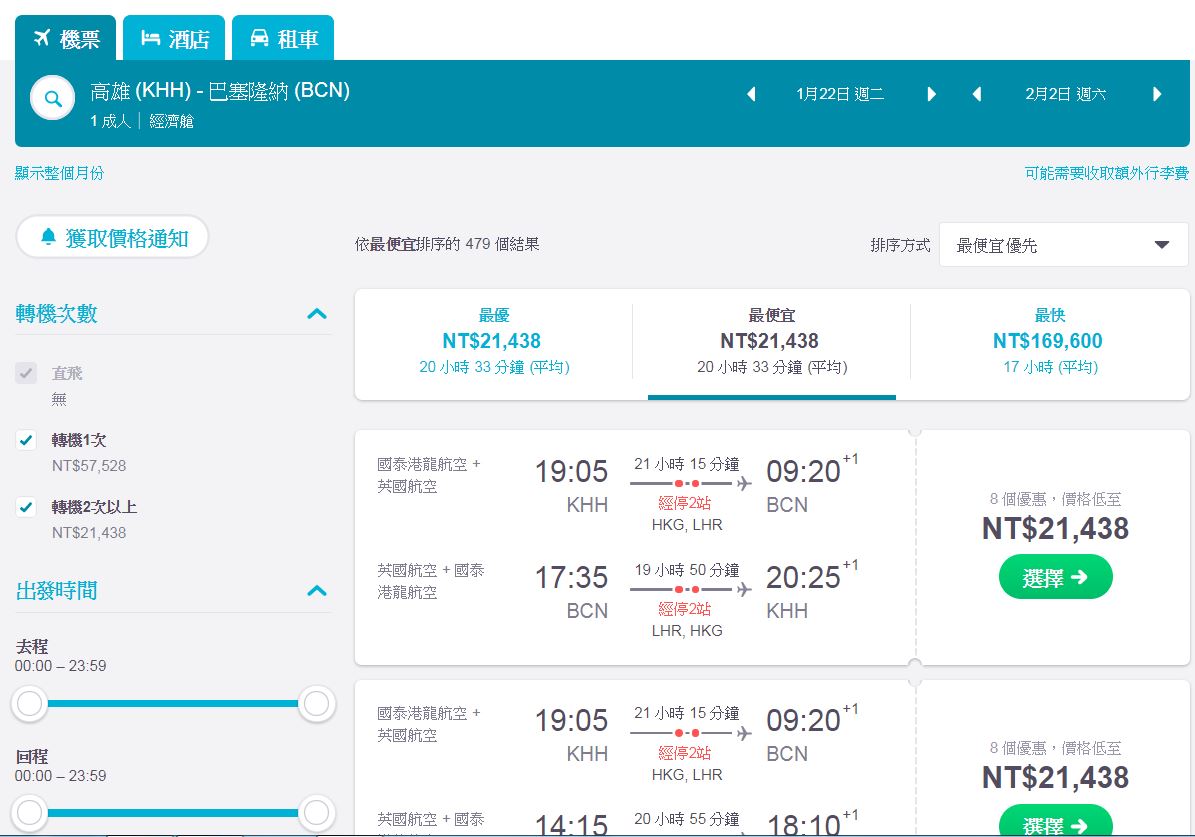Click 選擇 on the first flight result
The image size is (1195, 837).
[1056, 578]
